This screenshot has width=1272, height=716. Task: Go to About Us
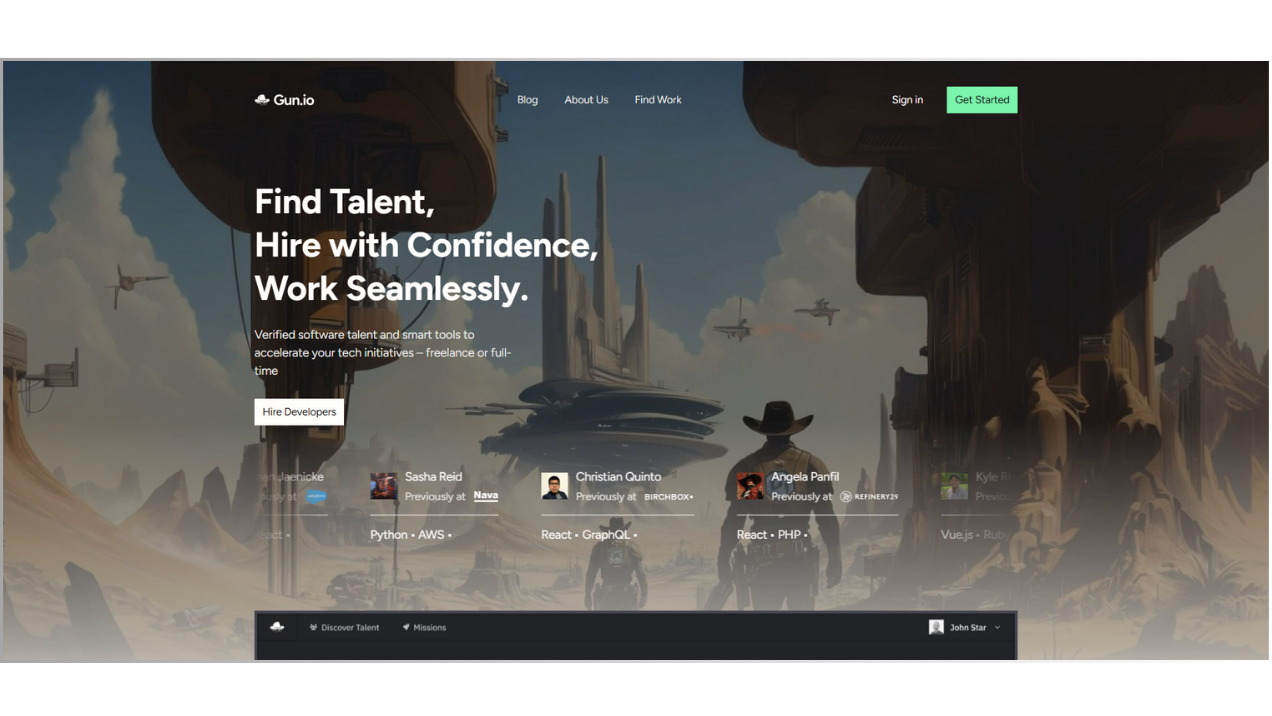[586, 100]
